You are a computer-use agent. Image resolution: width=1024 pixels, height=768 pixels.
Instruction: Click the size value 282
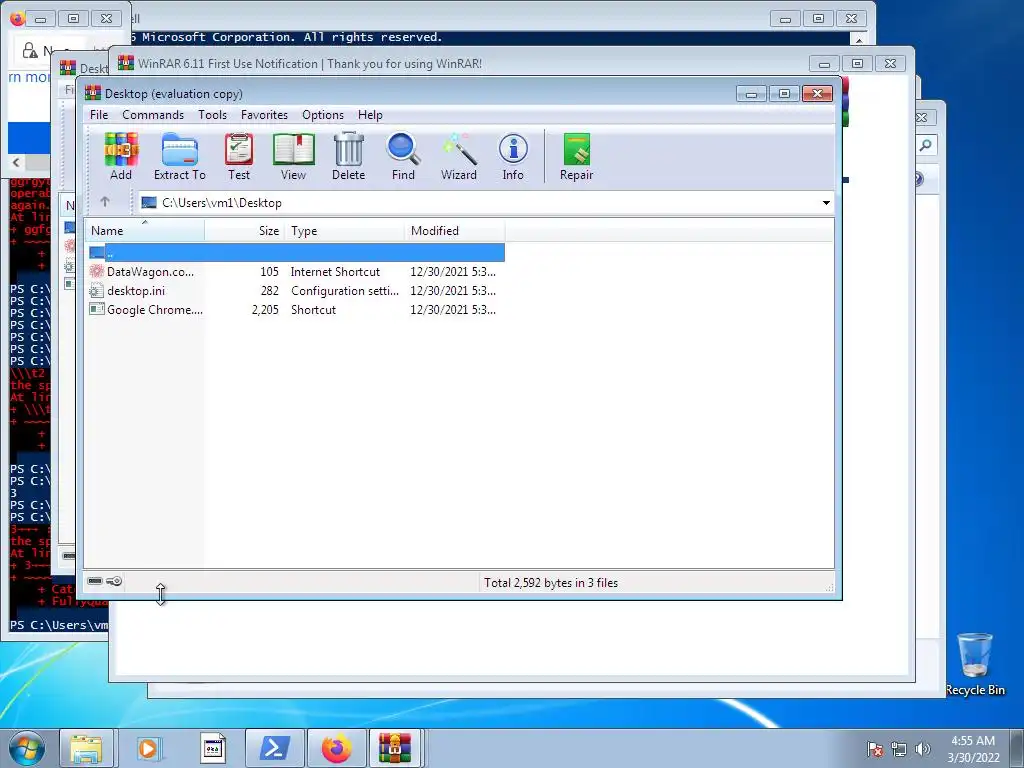click(269, 291)
